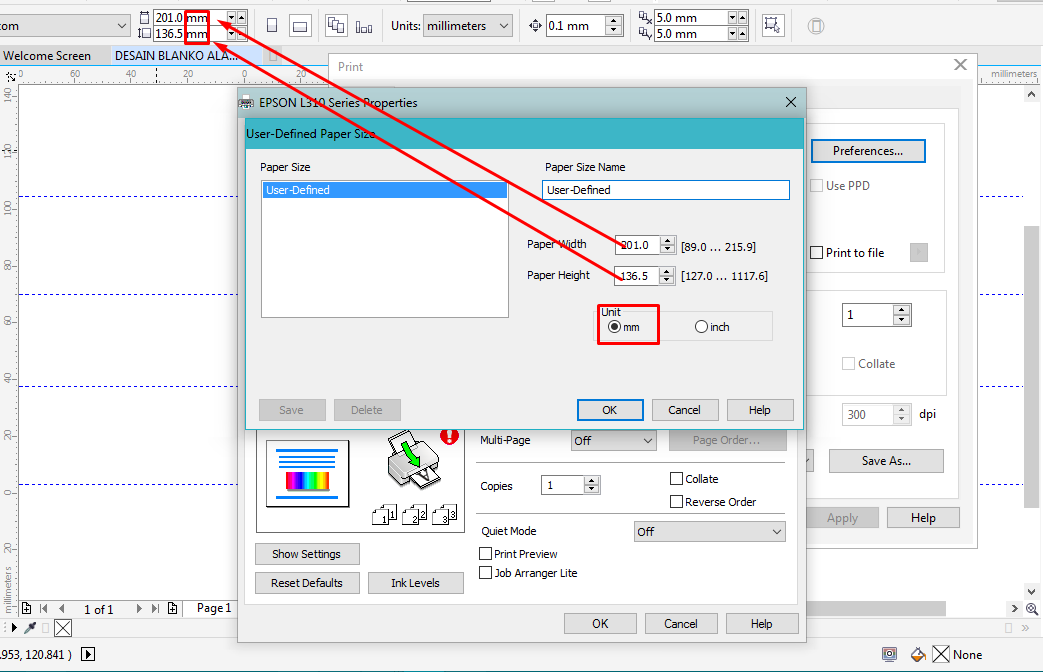Open the Units millimeters dropdown
The width and height of the screenshot is (1043, 672).
click(468, 26)
